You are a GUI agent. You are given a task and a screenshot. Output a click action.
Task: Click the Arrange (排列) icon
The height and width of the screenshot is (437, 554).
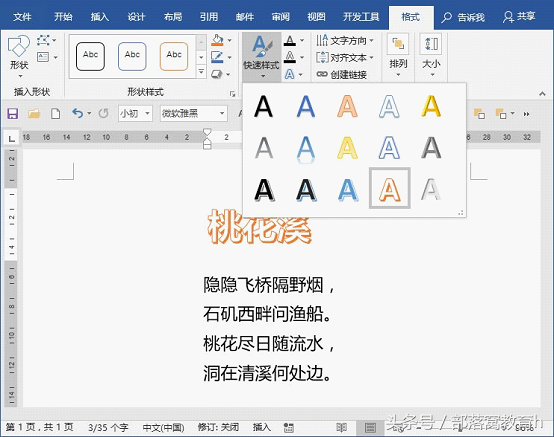[x=398, y=44]
